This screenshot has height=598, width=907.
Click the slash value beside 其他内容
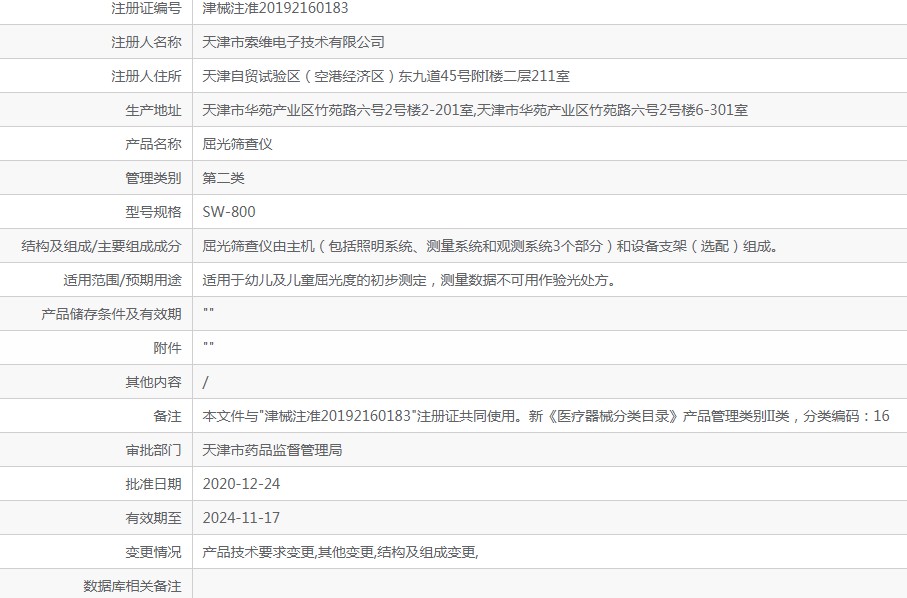click(205, 382)
